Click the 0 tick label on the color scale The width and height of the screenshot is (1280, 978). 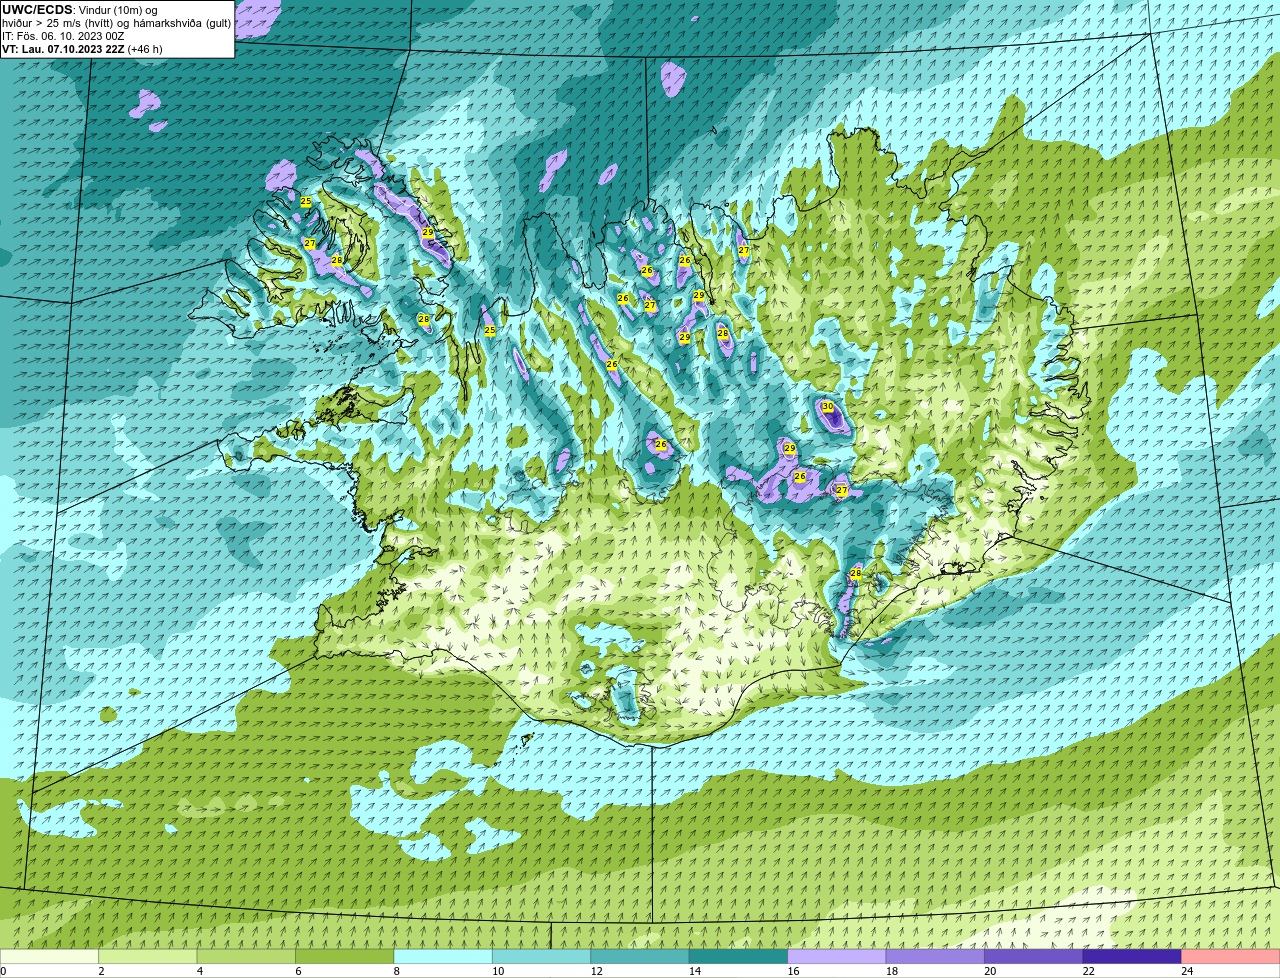tap(4, 971)
